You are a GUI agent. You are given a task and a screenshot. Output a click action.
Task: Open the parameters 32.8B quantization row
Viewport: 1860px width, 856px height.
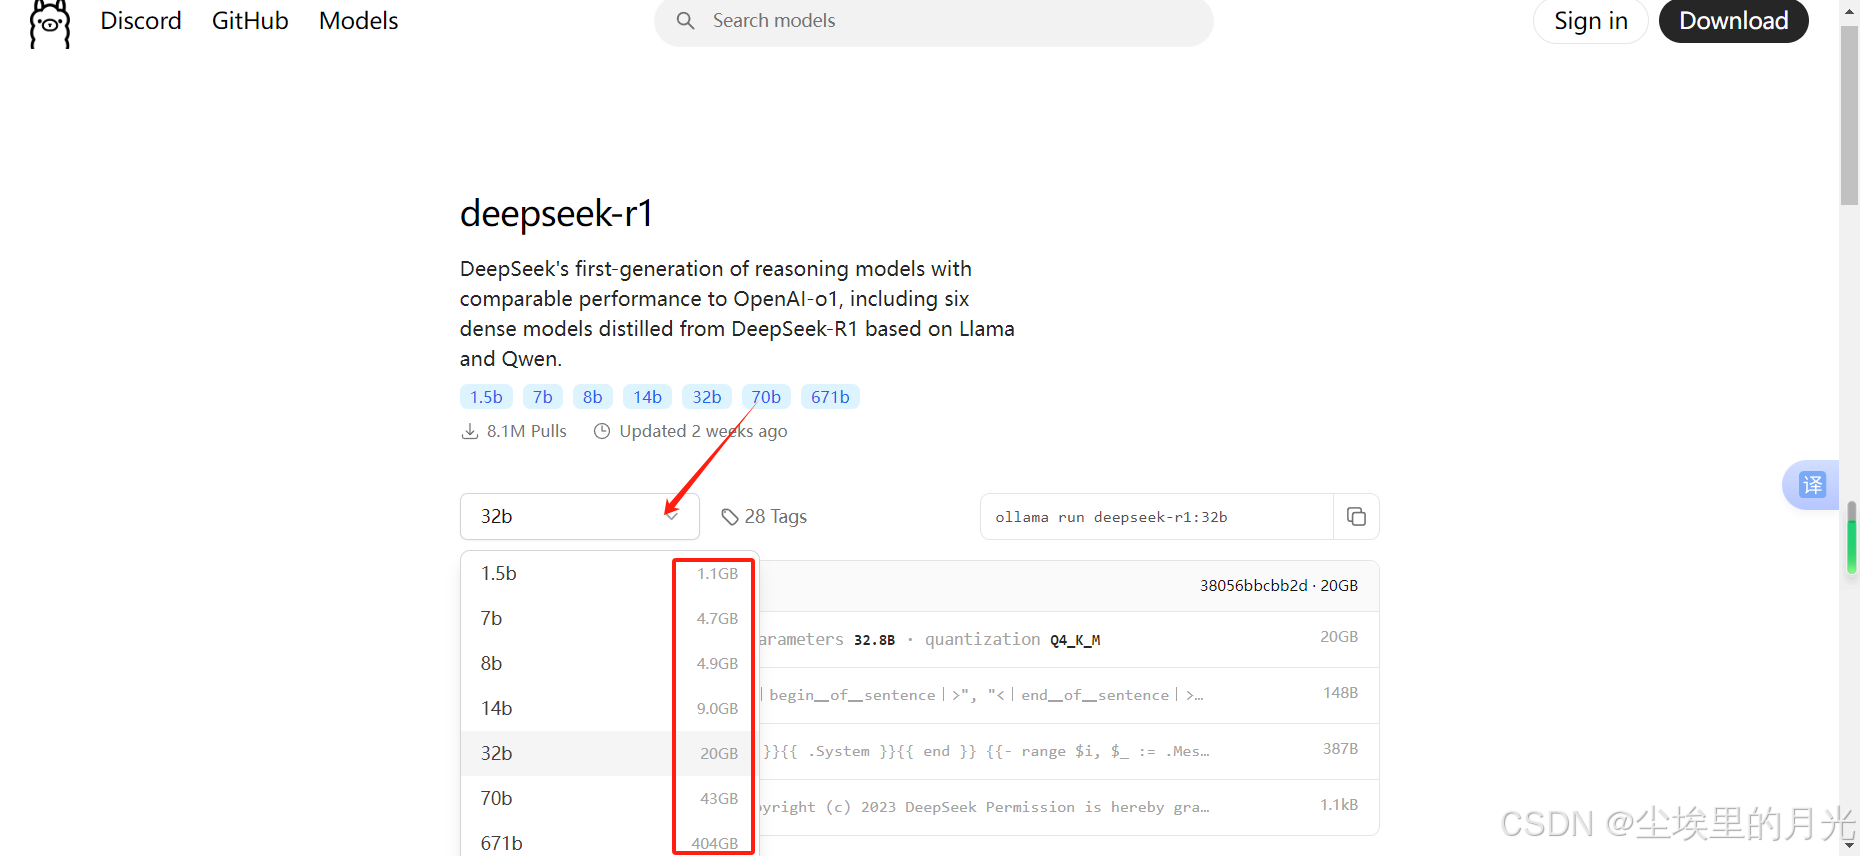click(x=1069, y=640)
